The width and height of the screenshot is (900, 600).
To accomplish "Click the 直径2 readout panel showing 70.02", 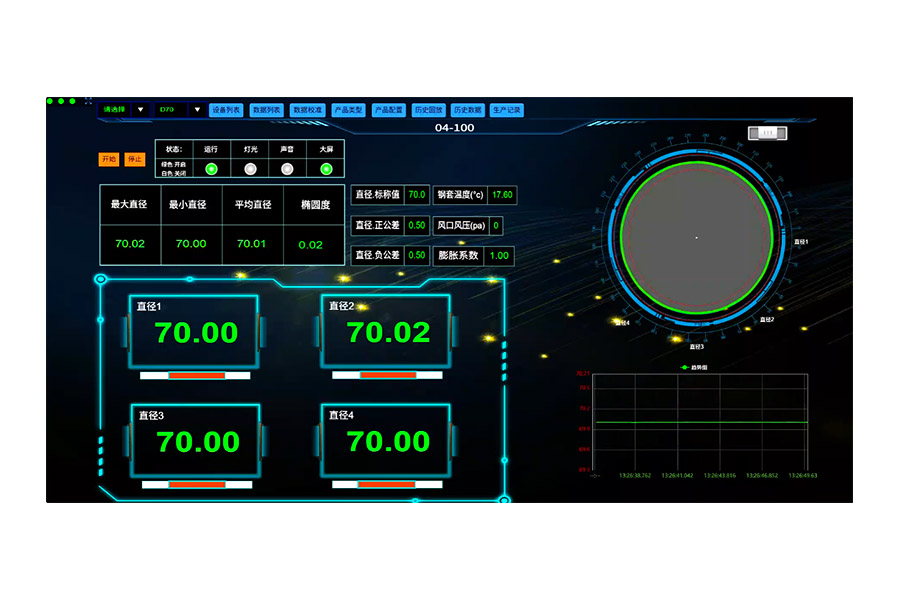I will click(x=386, y=331).
